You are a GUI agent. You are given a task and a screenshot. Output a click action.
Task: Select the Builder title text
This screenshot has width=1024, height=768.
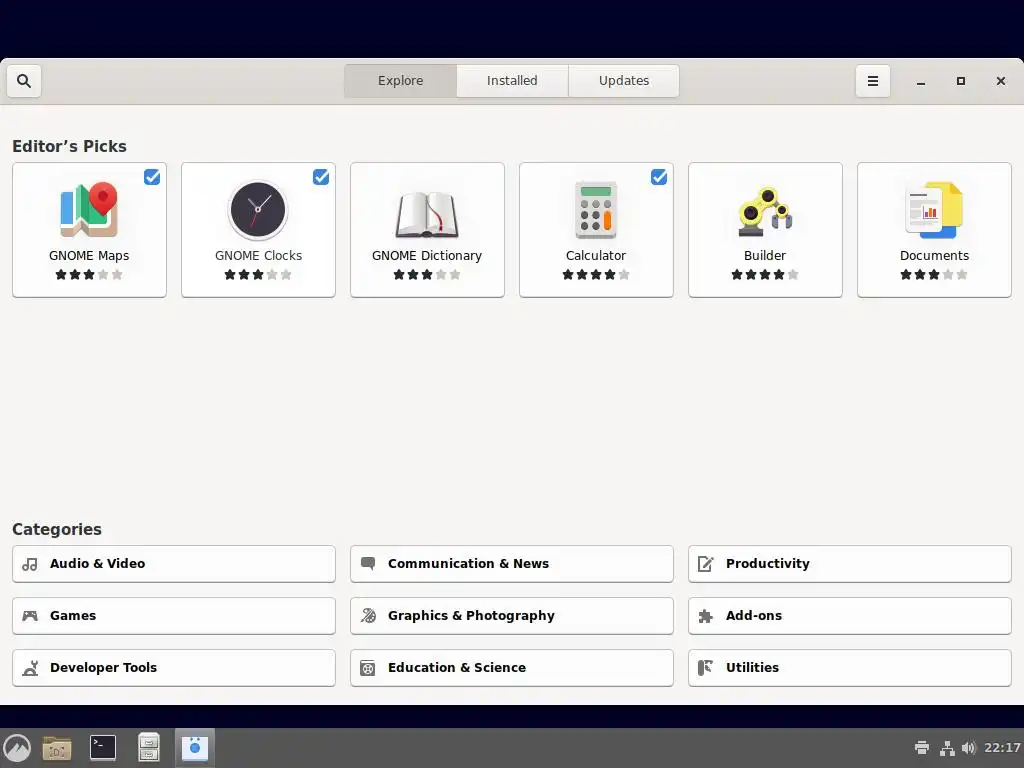tap(765, 255)
